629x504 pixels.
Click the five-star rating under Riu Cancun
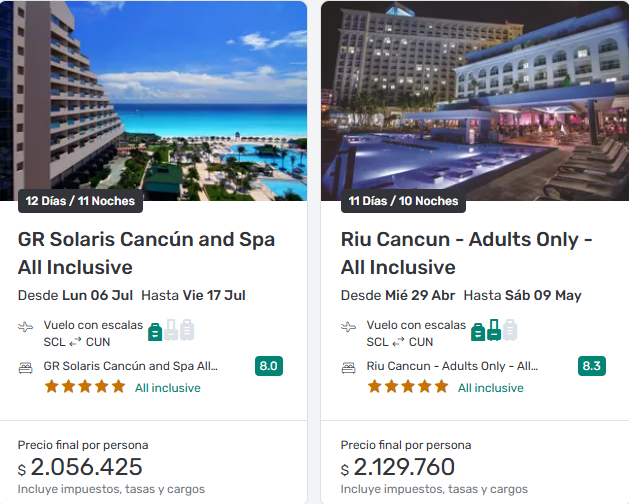tap(408, 387)
